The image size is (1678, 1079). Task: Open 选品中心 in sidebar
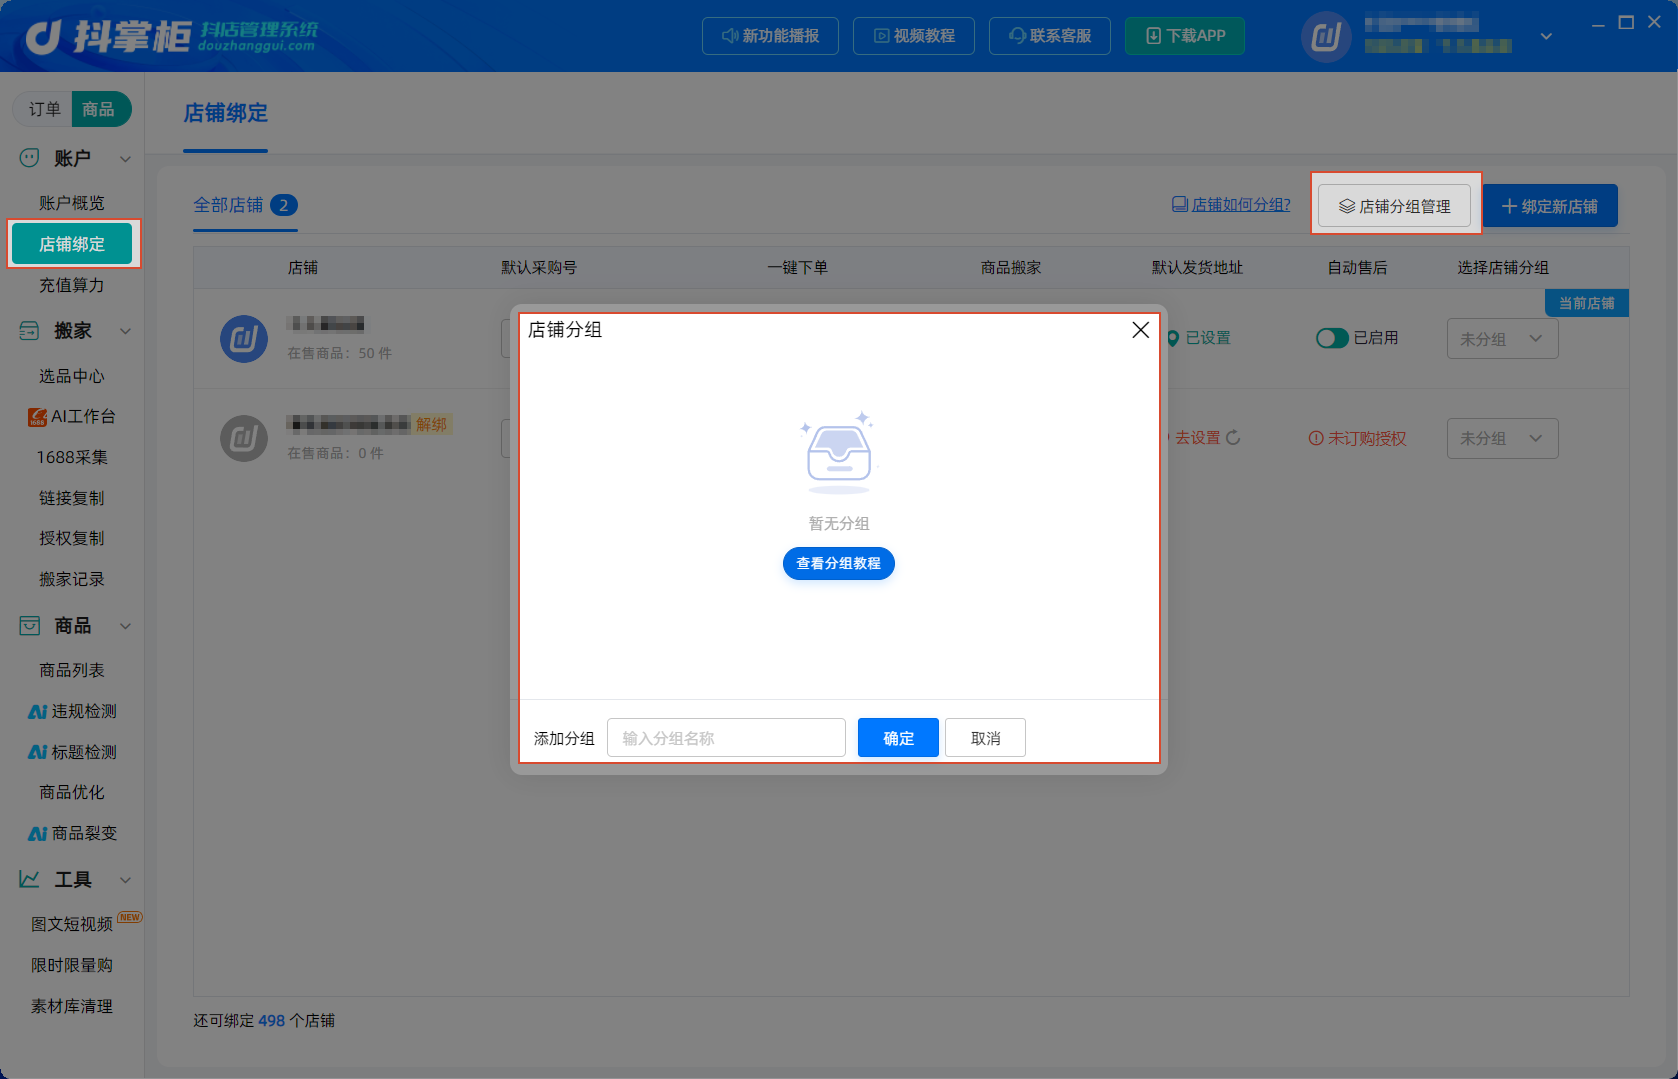pyautogui.click(x=72, y=376)
